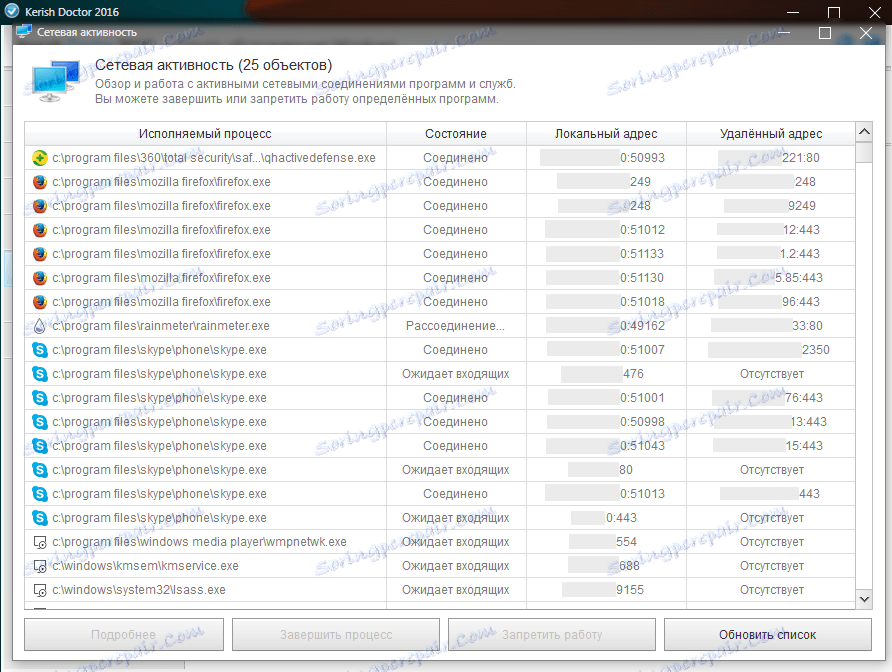The width and height of the screenshot is (892, 672).
Task: Click local address cell ending 688
Action: click(x=606, y=566)
